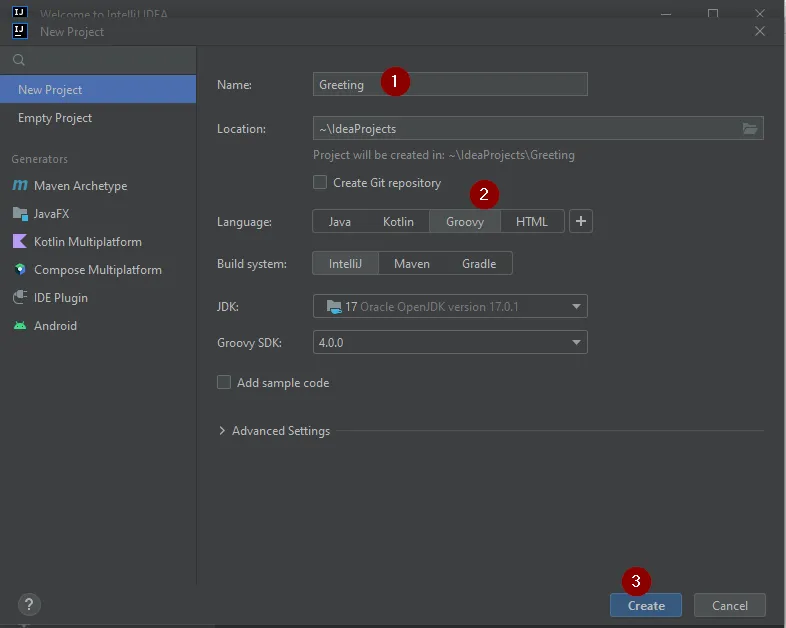
Task: Click into the project Name field
Action: point(490,85)
